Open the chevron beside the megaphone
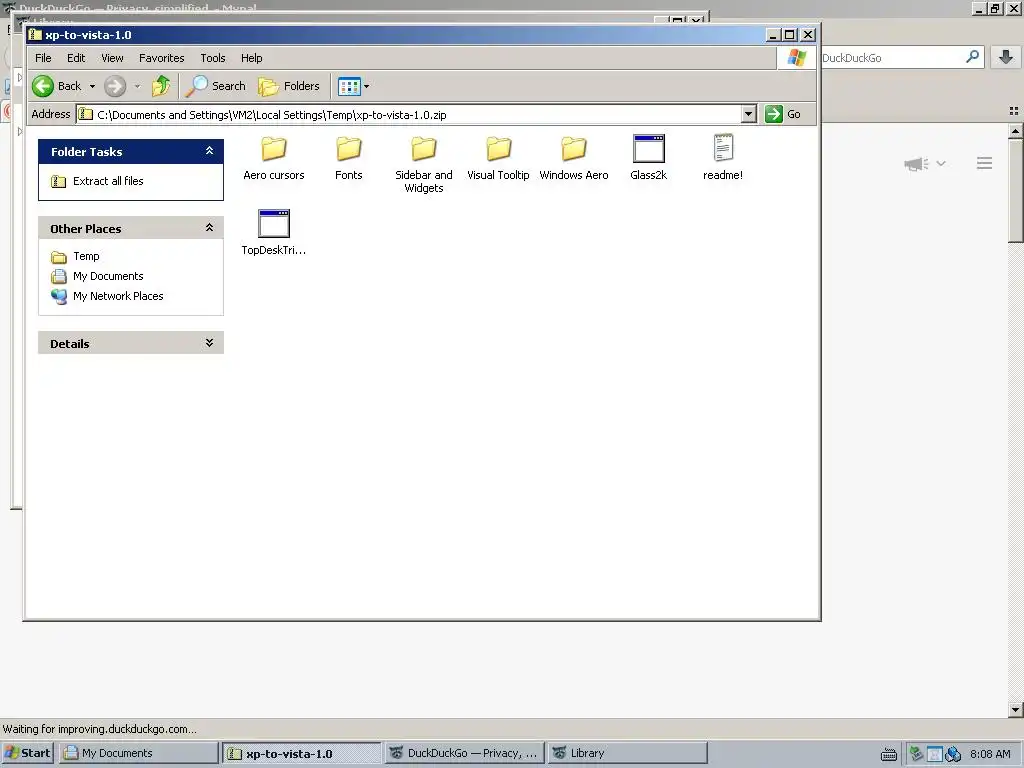Screen dimensions: 1024x768 pos(941,163)
